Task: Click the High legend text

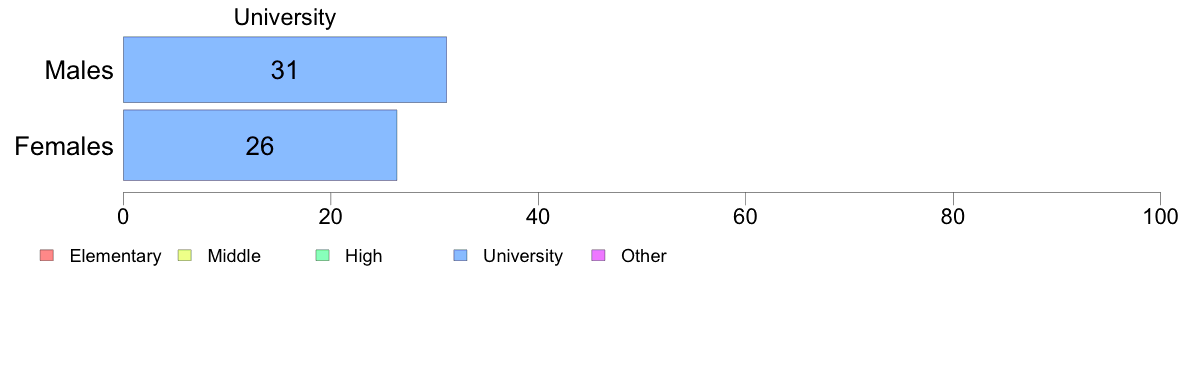Action: pos(364,256)
